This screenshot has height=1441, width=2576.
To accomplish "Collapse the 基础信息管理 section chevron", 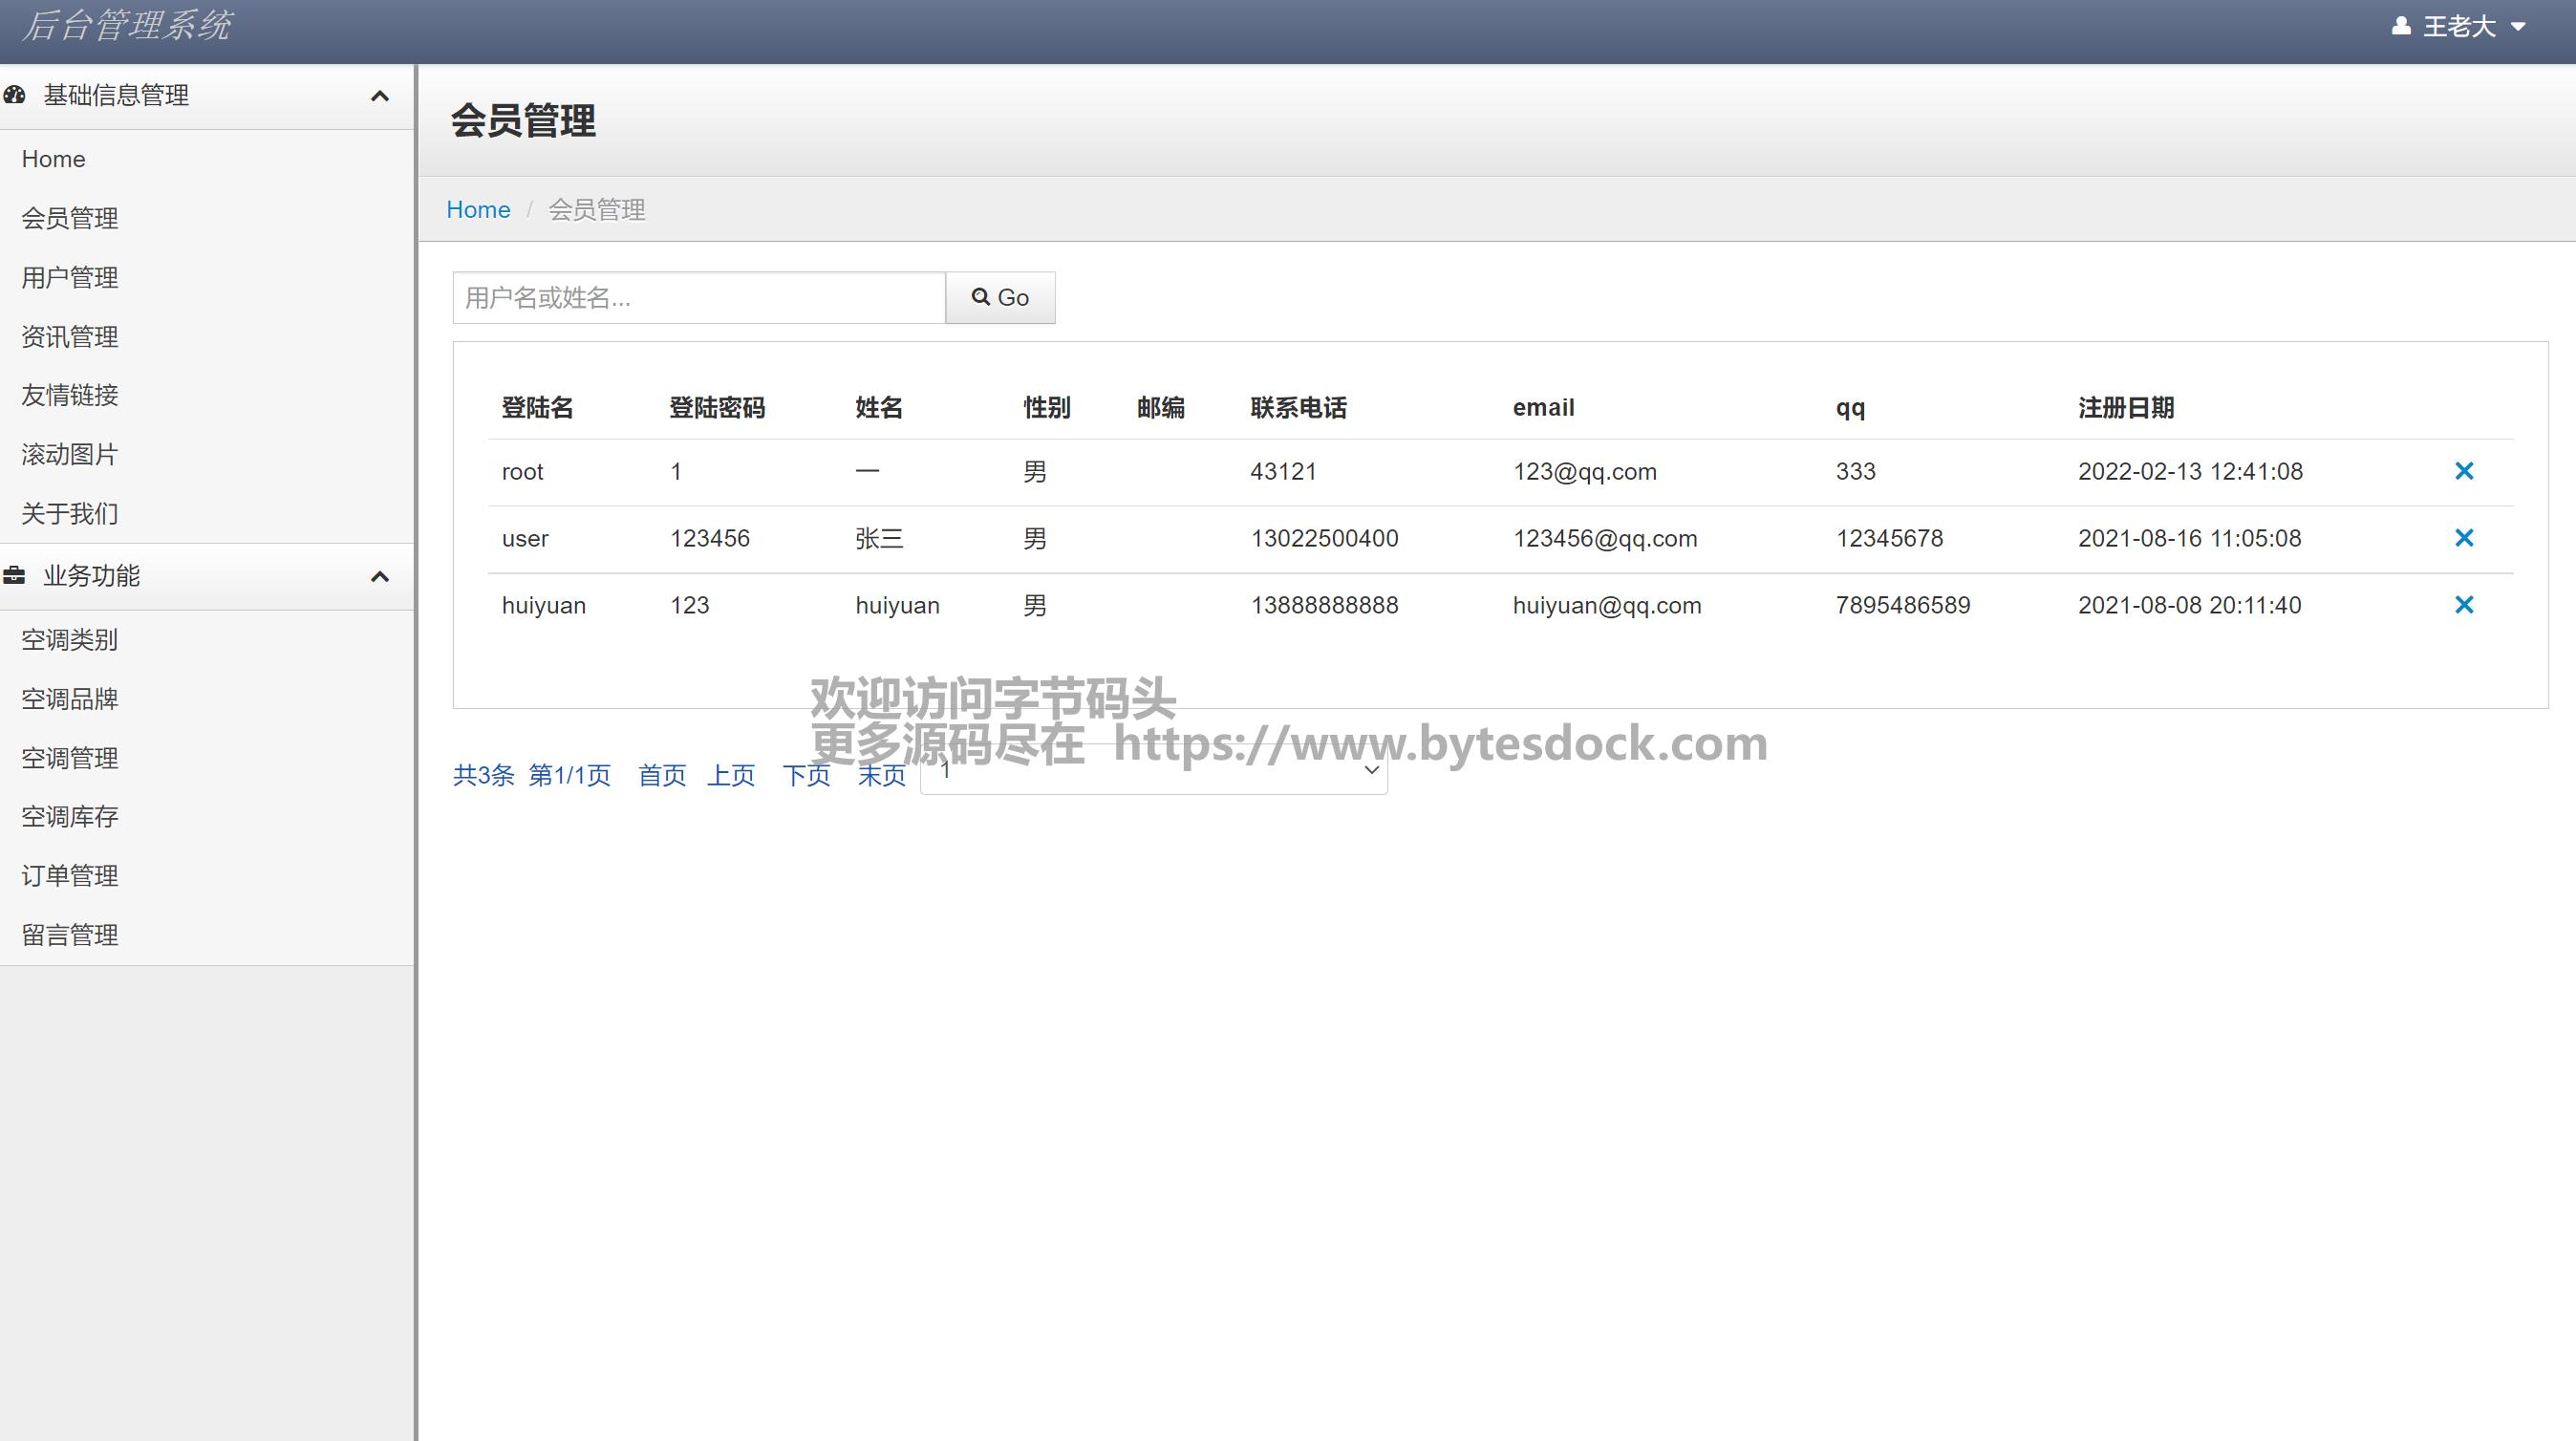I will 379,96.
